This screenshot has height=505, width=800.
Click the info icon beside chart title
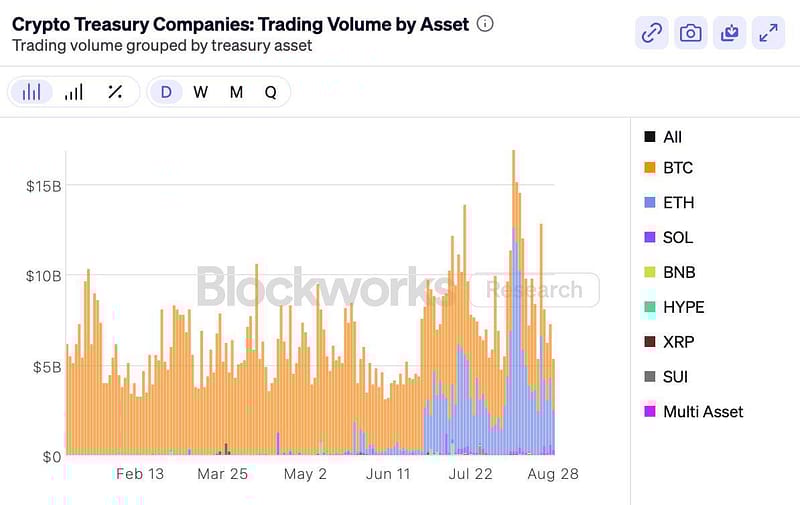pyautogui.click(x=485, y=23)
